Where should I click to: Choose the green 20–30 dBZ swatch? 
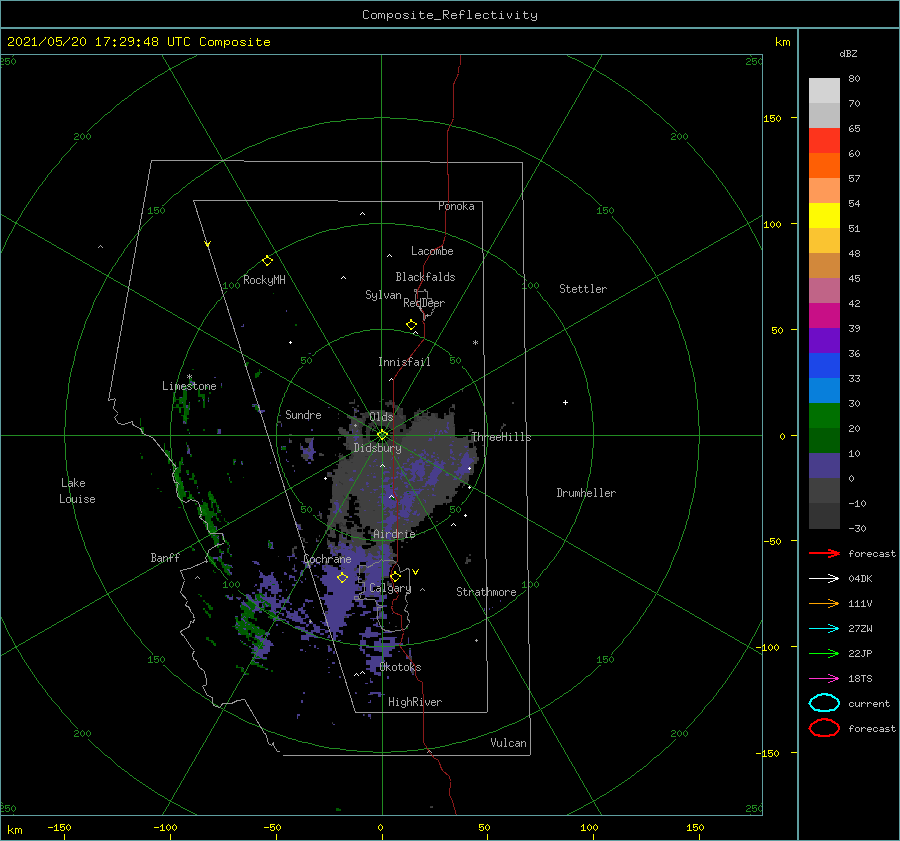pos(824,416)
